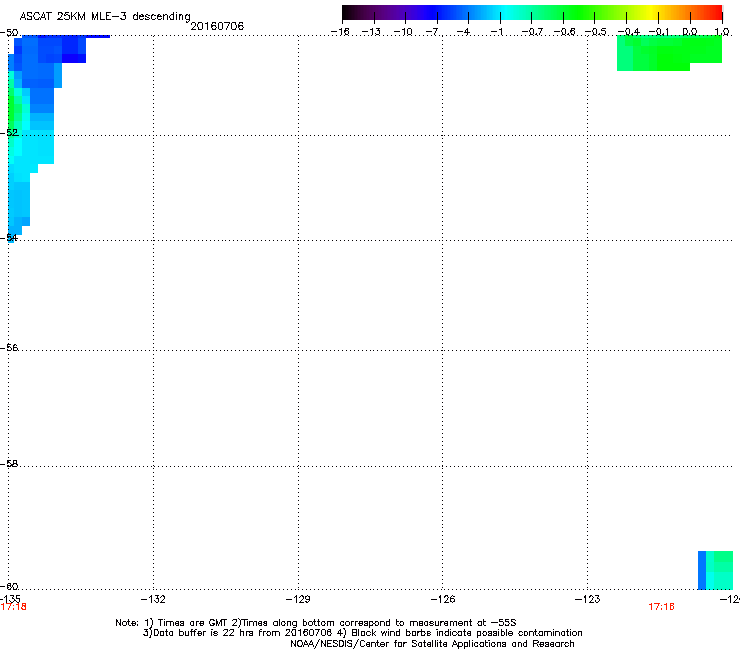
Task: Click the 'ASCAT 25KM MLE-3 descending' title
Action: (105, 16)
